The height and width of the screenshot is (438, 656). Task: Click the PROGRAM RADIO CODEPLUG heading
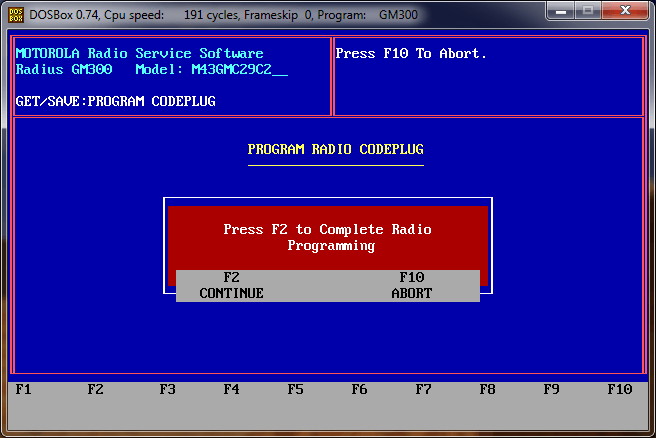[x=335, y=149]
